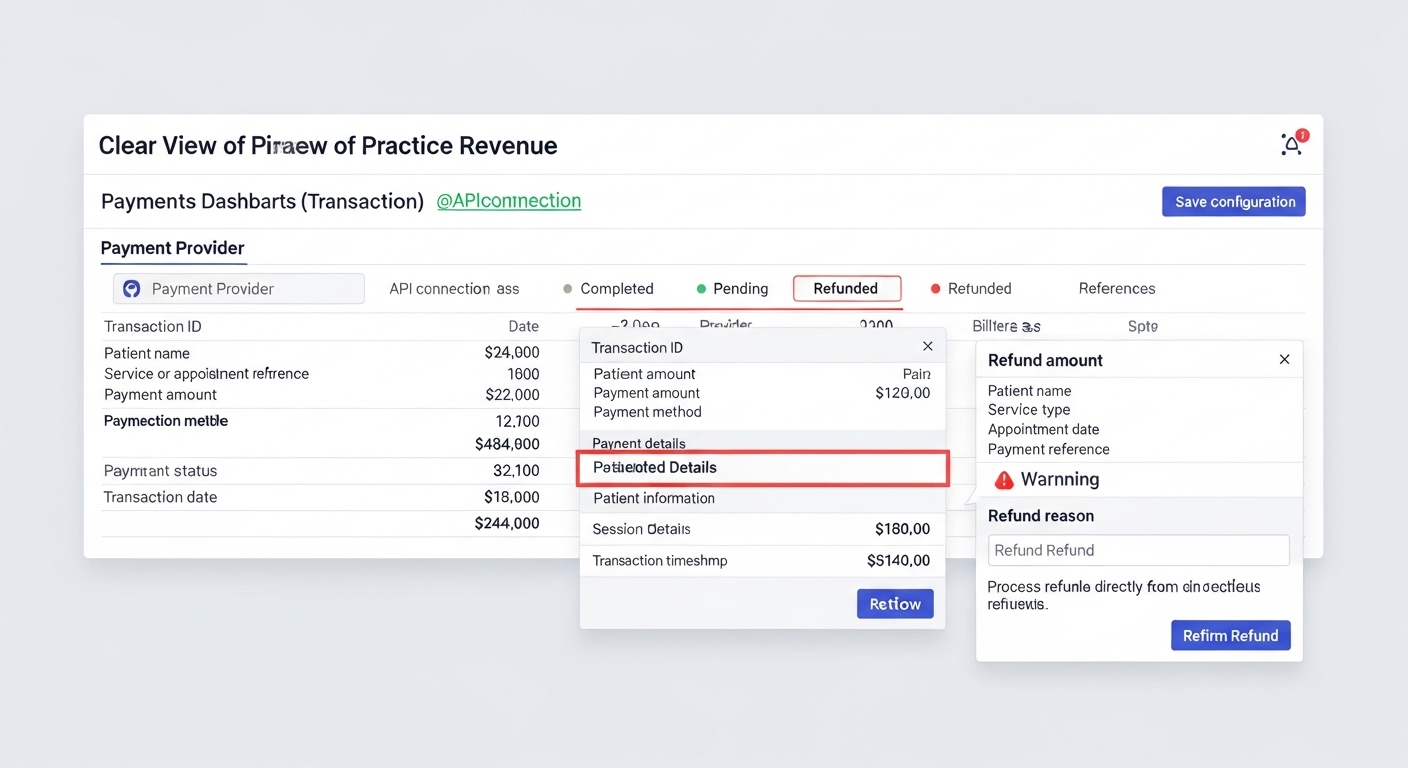Click the Refund reason input field

1138,550
